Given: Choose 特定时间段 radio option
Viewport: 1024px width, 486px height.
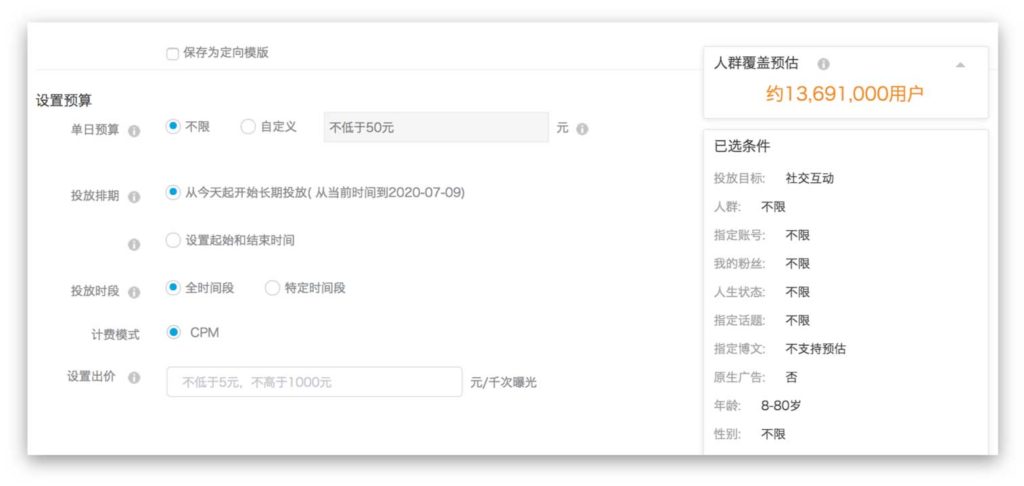Looking at the screenshot, I should tap(272, 287).
